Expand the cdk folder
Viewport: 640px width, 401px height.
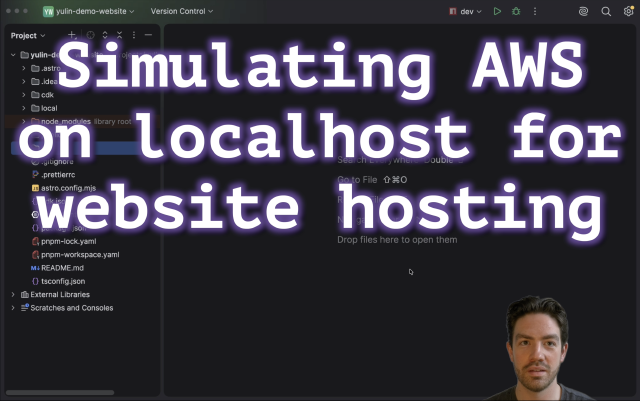tap(24, 95)
